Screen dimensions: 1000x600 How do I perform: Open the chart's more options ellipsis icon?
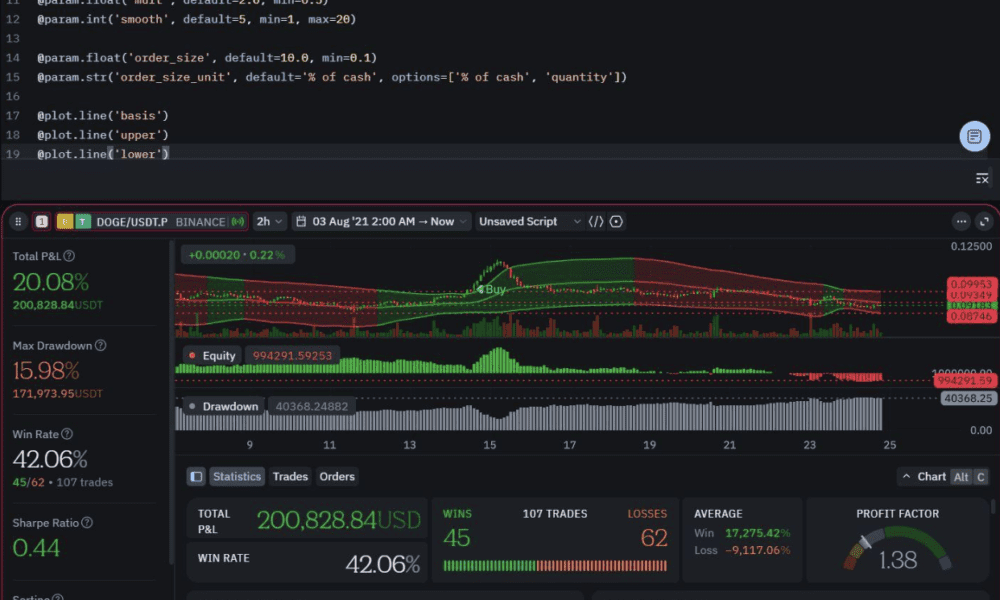tap(961, 221)
